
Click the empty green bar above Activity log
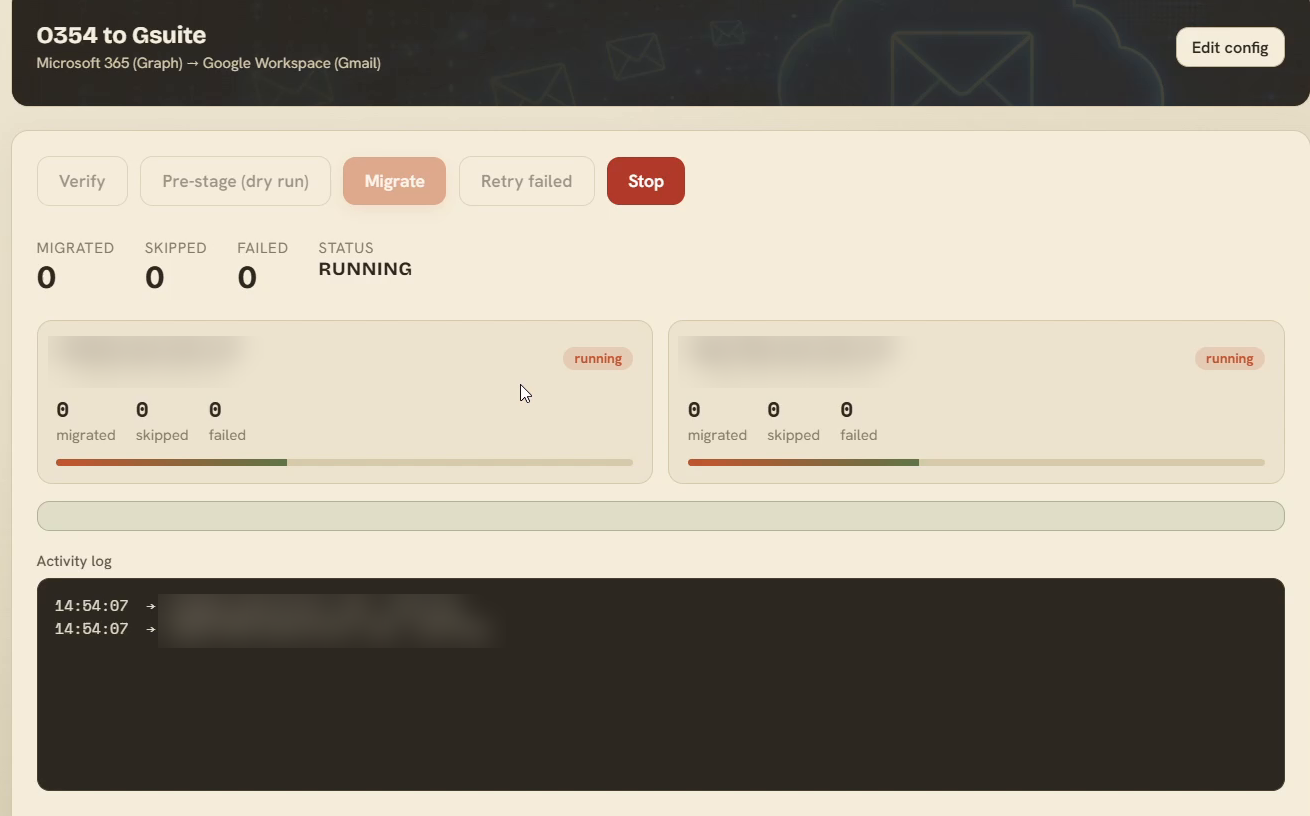pos(660,516)
